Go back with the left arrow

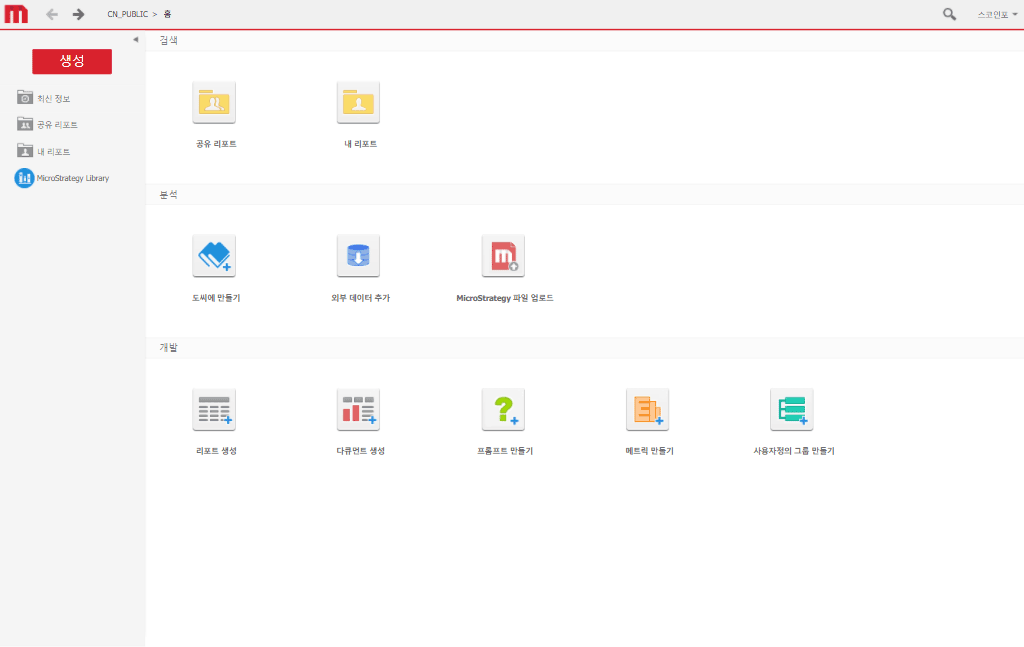[x=52, y=14]
